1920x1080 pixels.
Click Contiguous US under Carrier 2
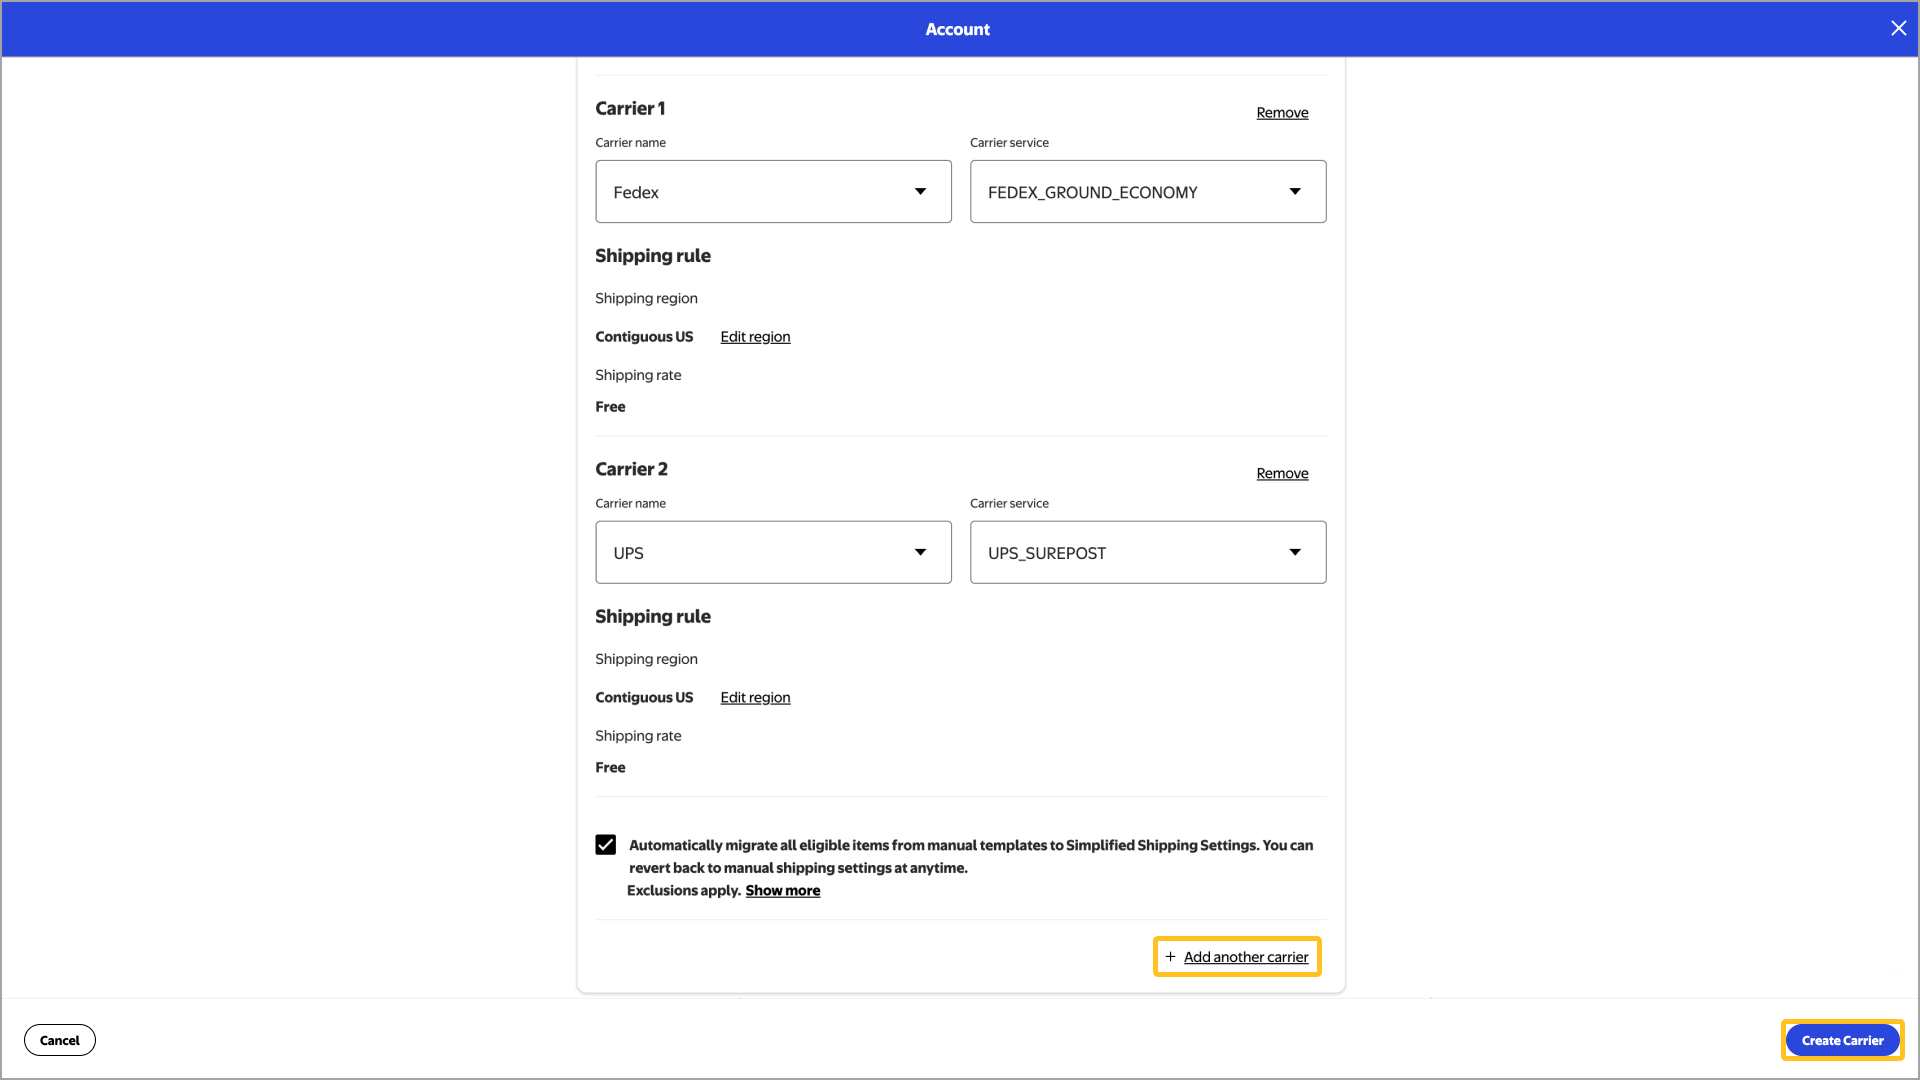click(644, 698)
